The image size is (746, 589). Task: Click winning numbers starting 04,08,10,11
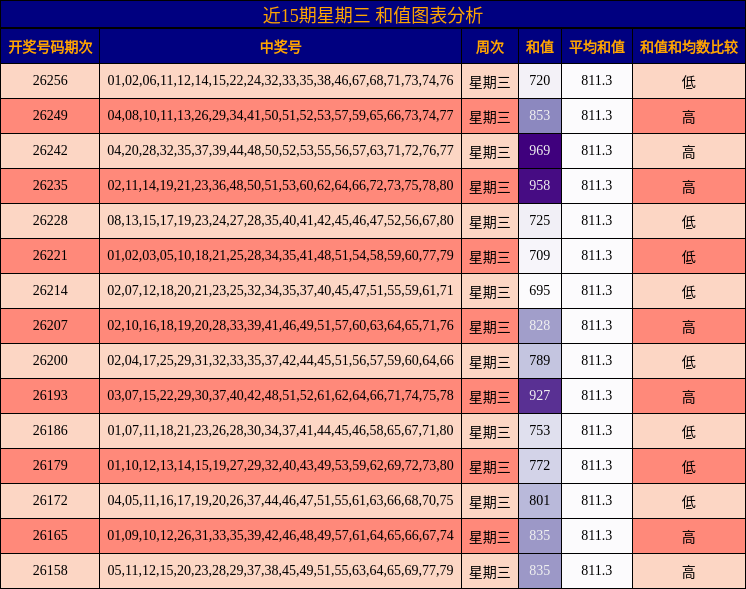(x=280, y=116)
